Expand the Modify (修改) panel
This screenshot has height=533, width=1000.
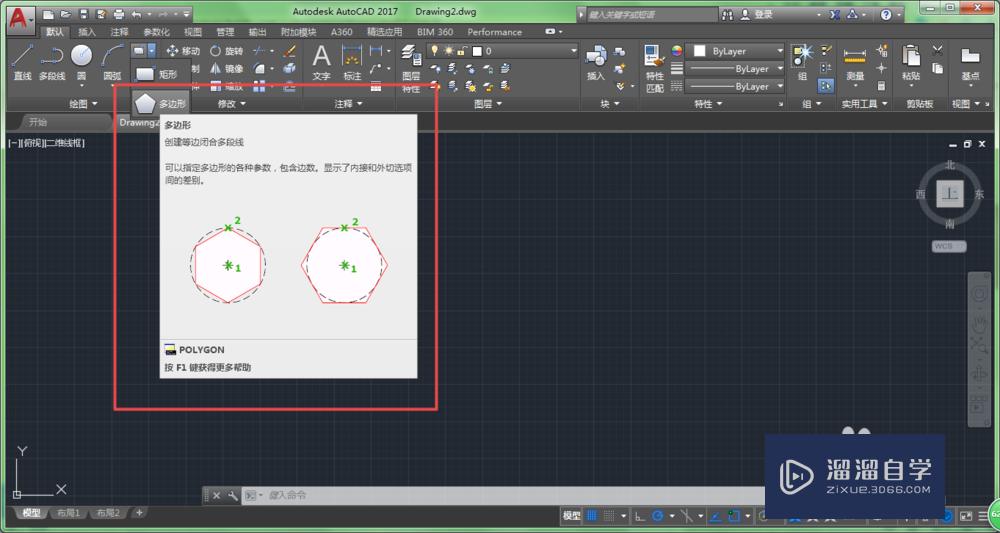click(x=232, y=104)
